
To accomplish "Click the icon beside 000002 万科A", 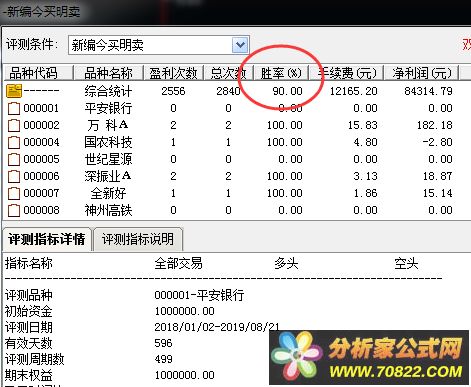I will [x=14, y=125].
